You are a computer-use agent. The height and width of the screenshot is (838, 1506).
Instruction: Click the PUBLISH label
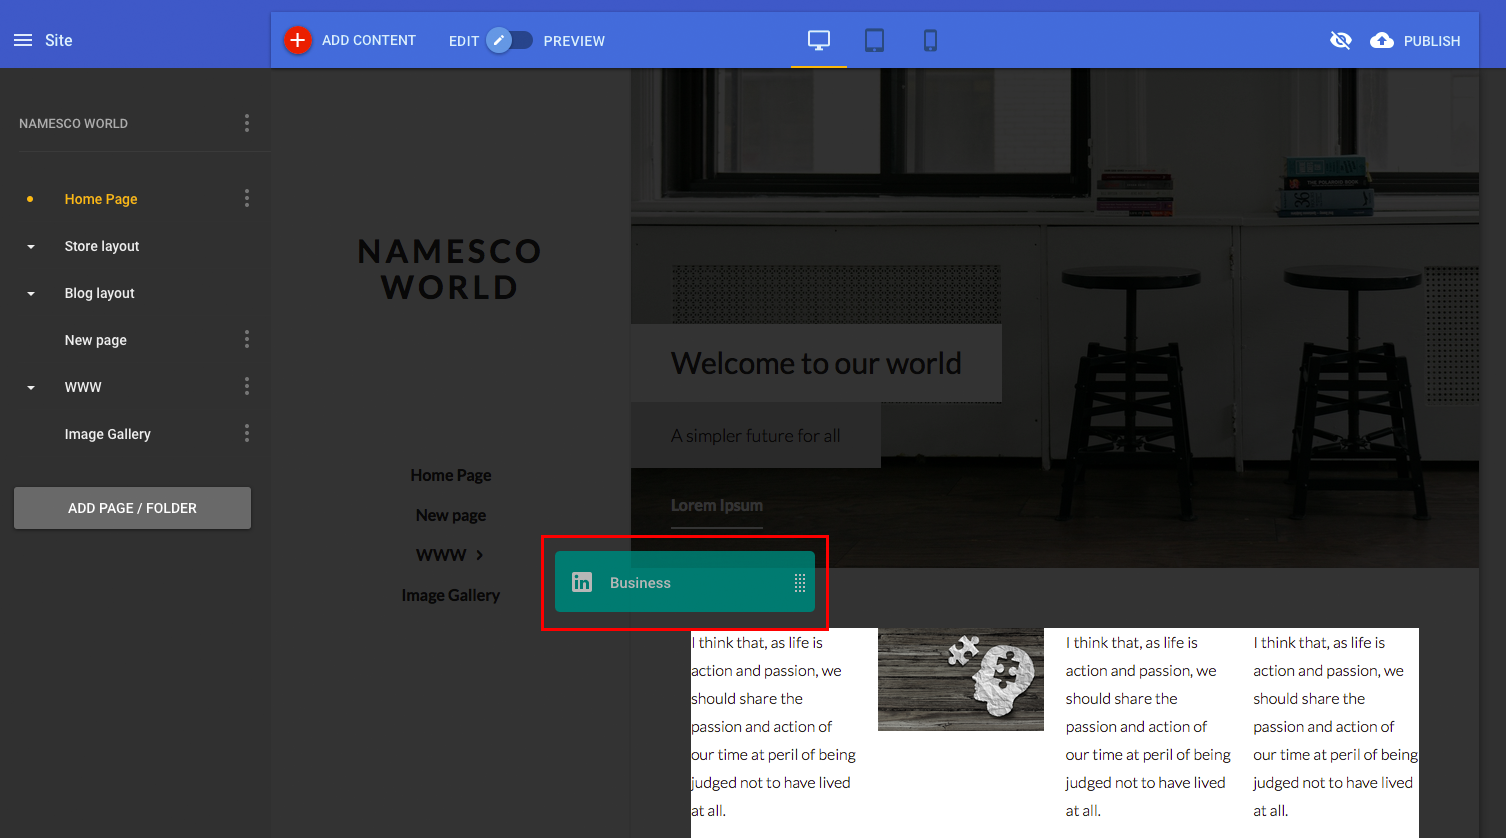tap(1432, 41)
